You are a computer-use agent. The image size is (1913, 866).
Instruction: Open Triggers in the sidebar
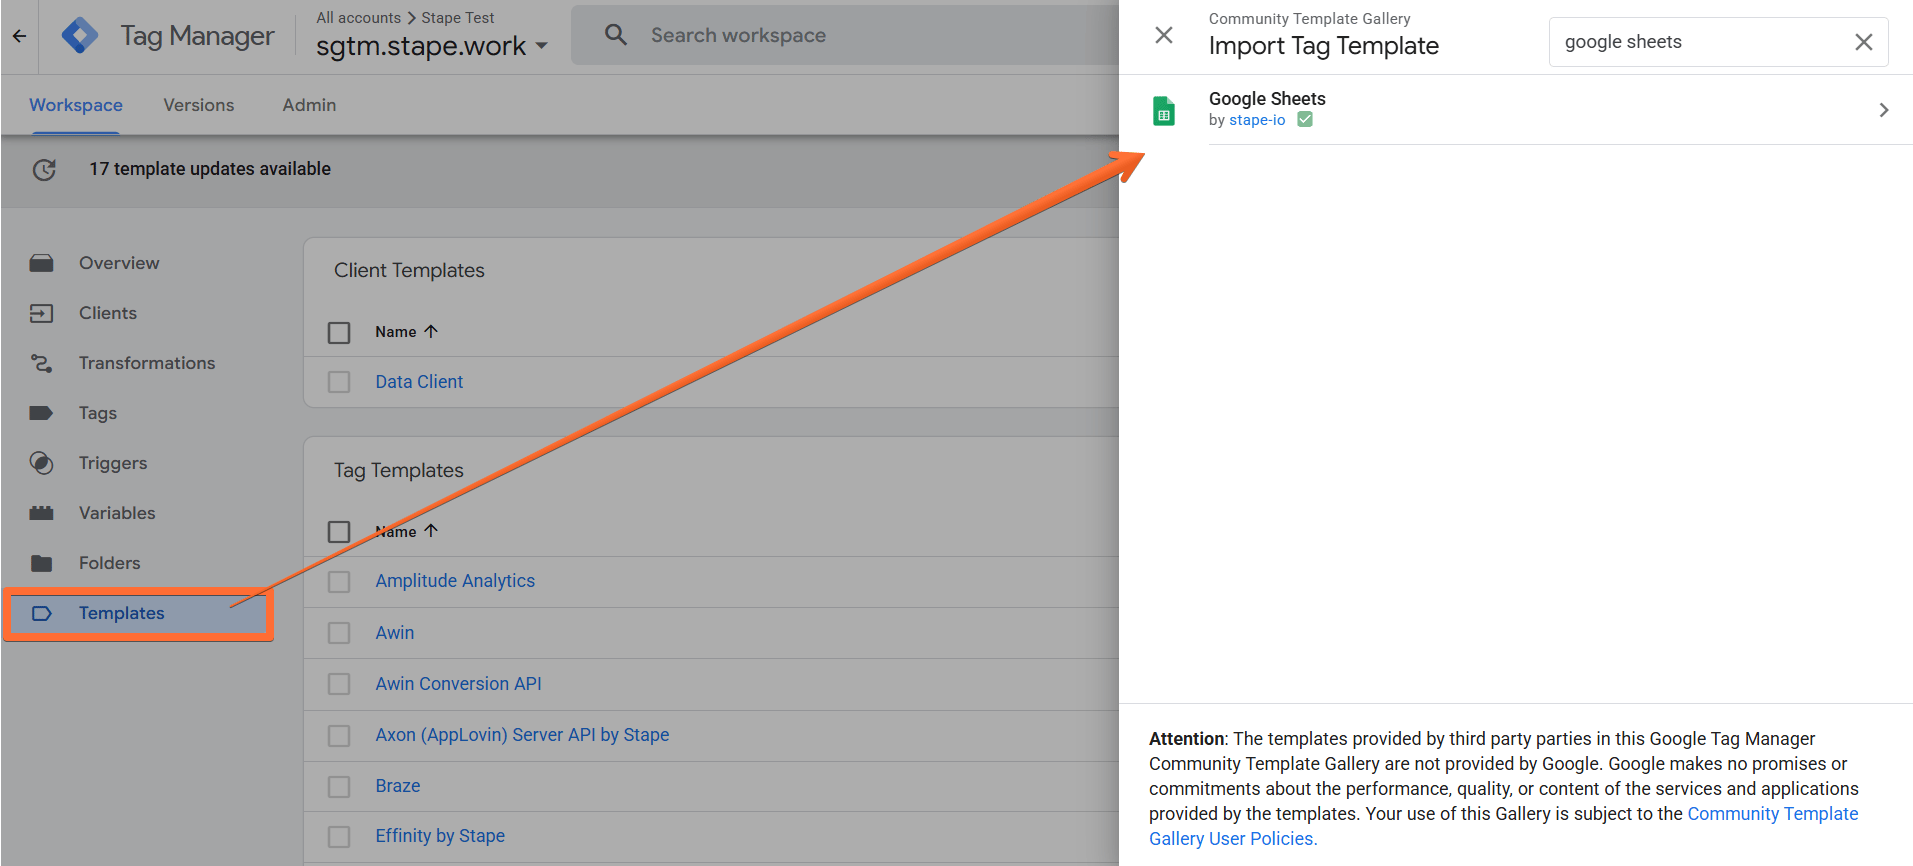[x=113, y=463]
